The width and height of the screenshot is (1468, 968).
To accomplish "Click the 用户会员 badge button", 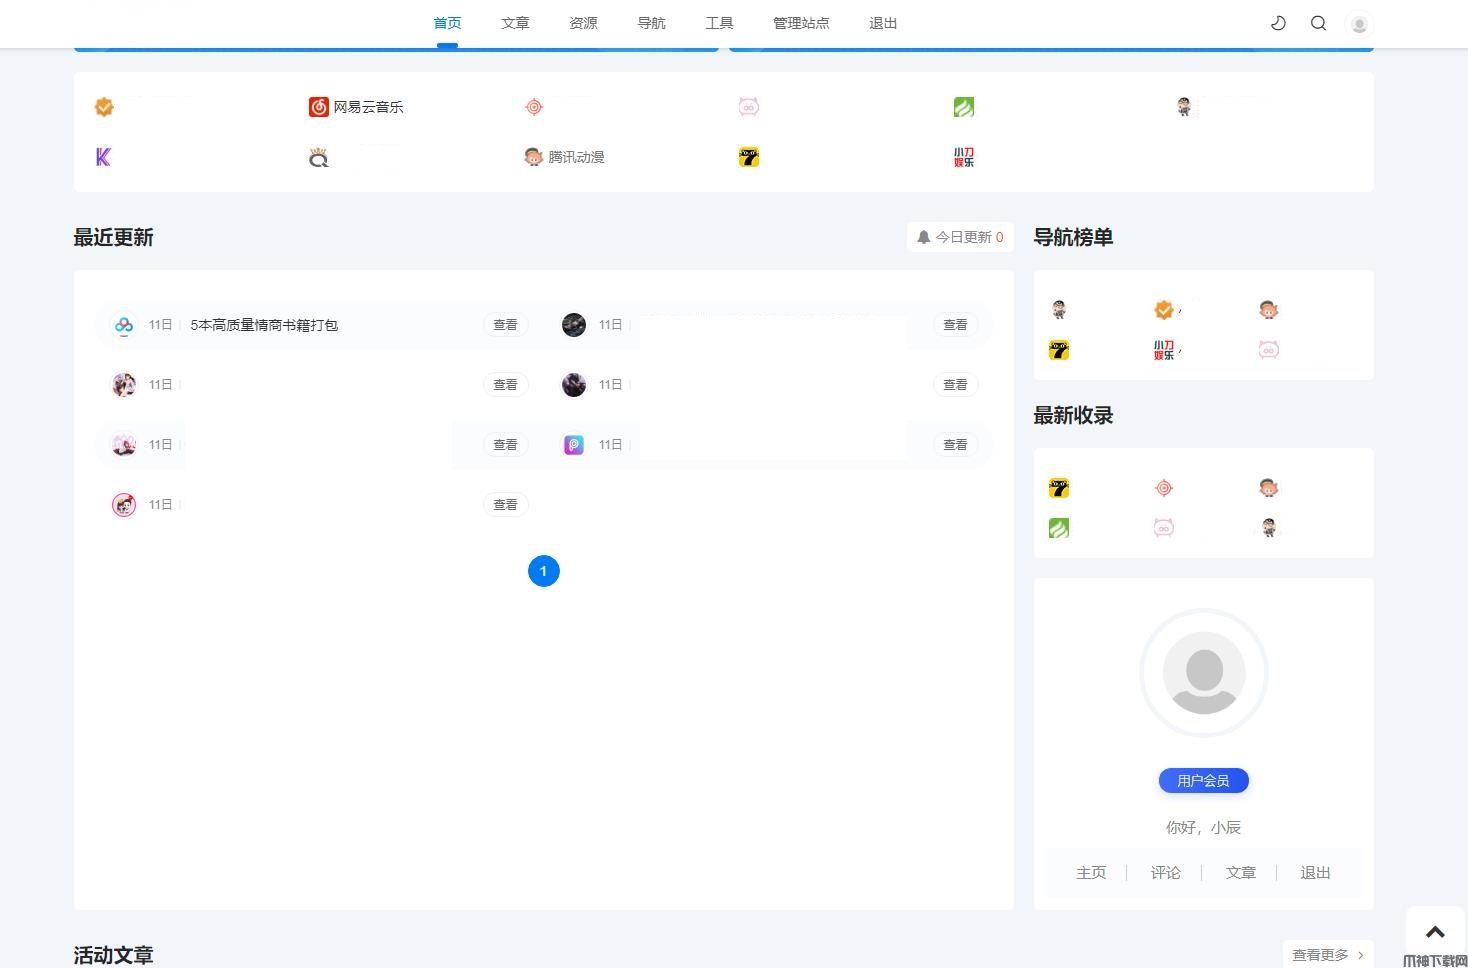I will [x=1204, y=781].
